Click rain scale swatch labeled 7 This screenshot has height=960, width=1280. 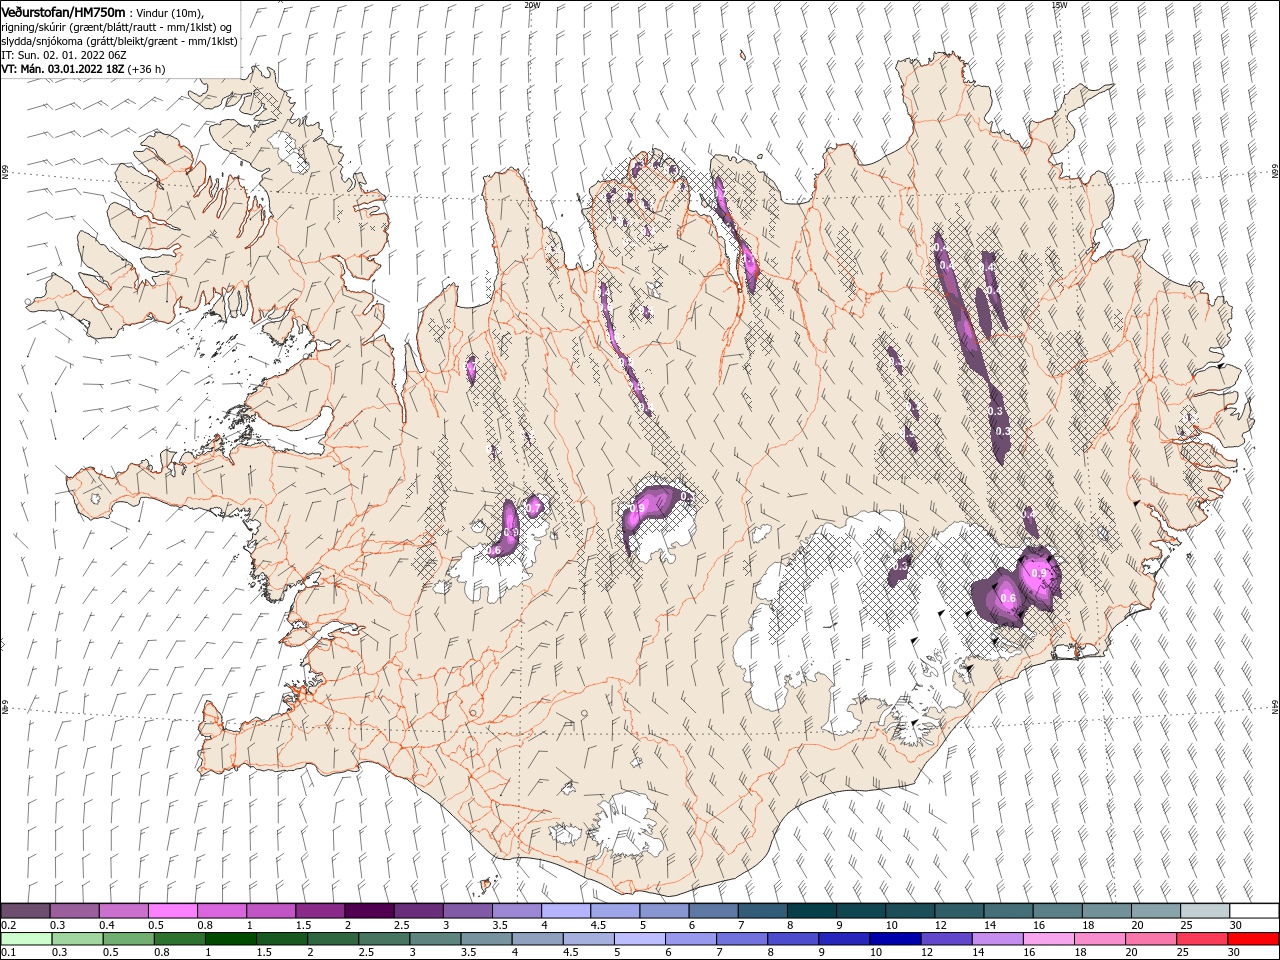tap(742, 939)
